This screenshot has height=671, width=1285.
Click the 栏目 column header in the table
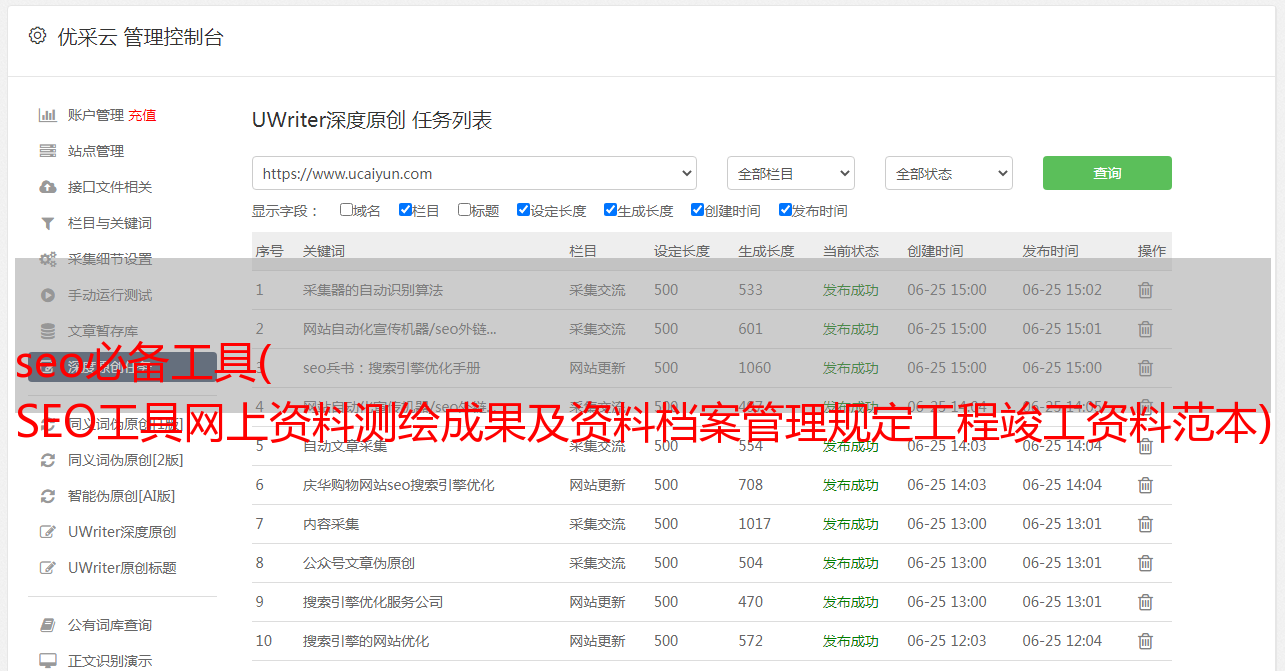pos(583,251)
